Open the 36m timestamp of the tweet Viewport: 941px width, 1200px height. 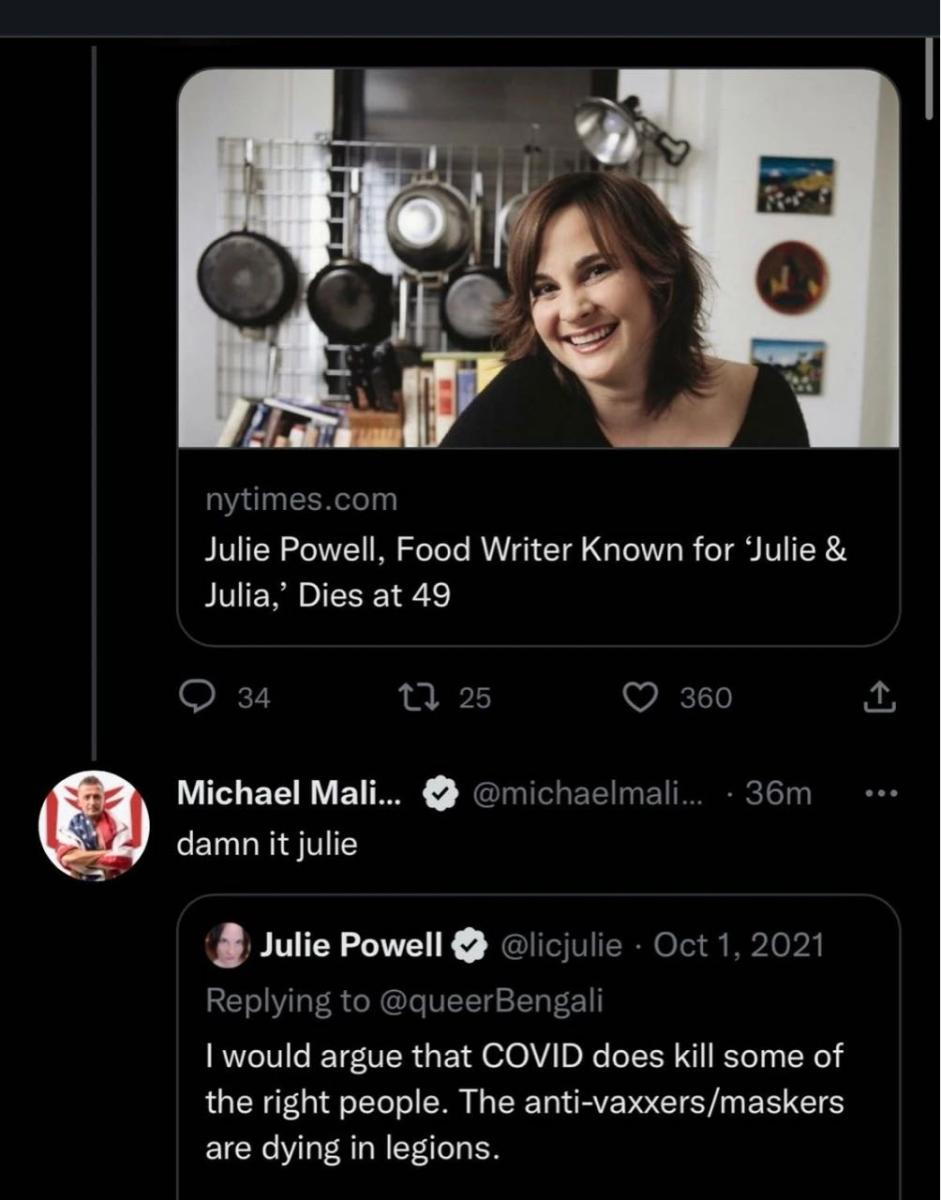tap(778, 794)
